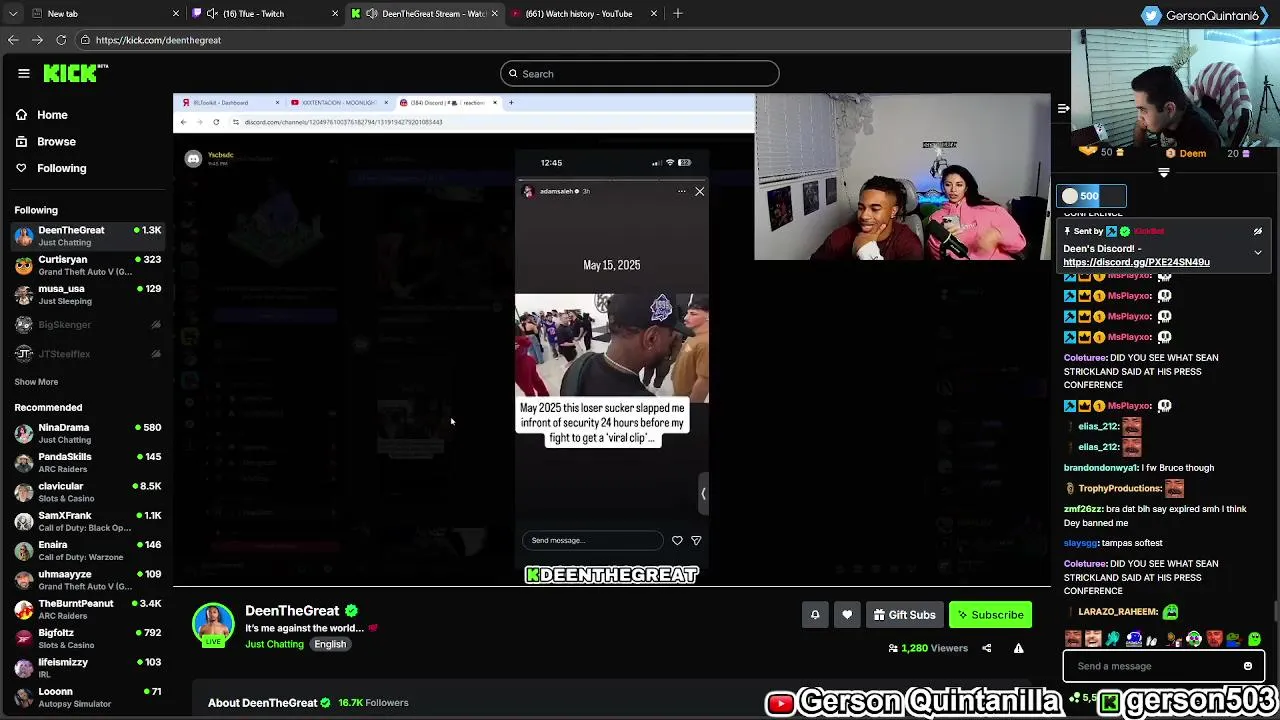
Task: Click the English language tag
Action: pos(330,644)
